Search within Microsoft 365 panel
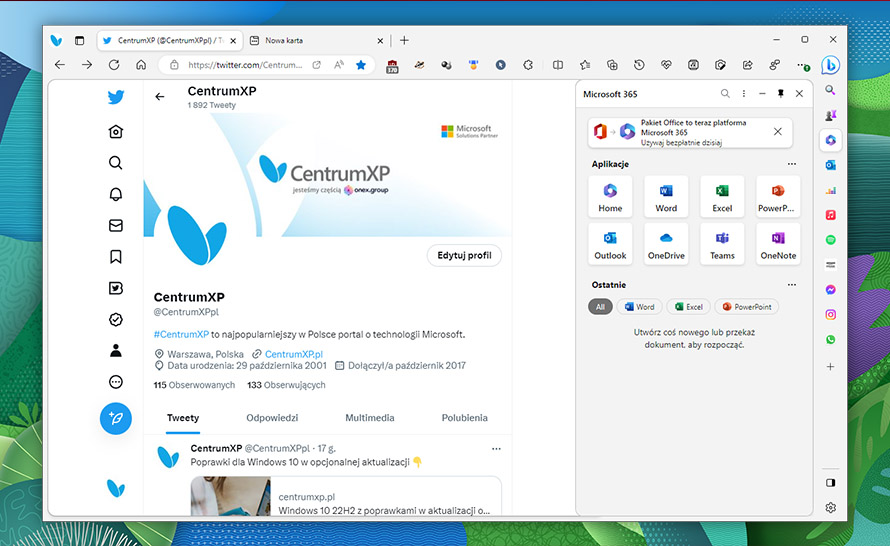Image resolution: width=890 pixels, height=546 pixels. 725,94
